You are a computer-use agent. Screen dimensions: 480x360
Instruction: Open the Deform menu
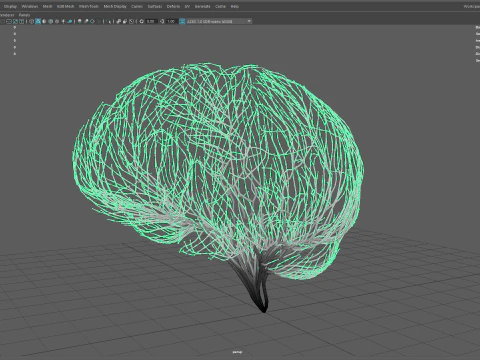[173, 6]
